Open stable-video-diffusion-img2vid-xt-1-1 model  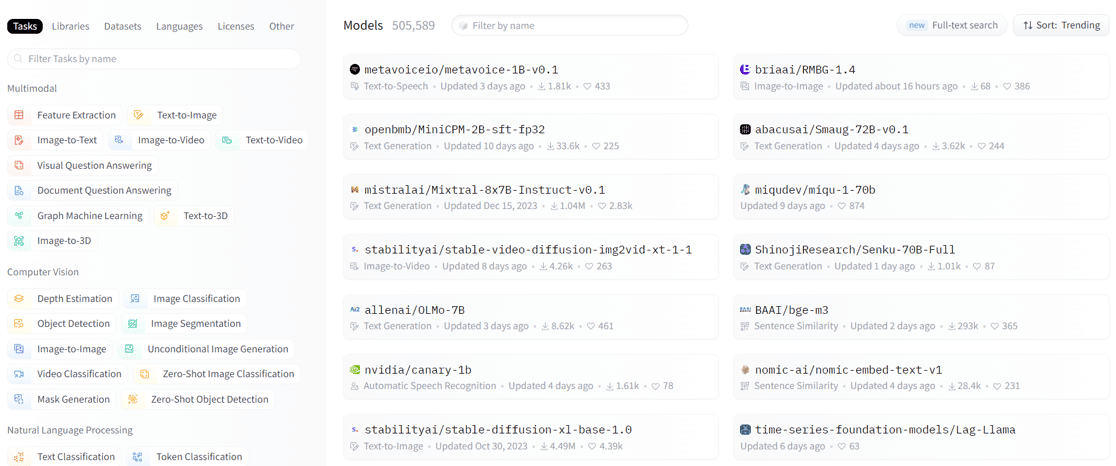[x=531, y=257]
